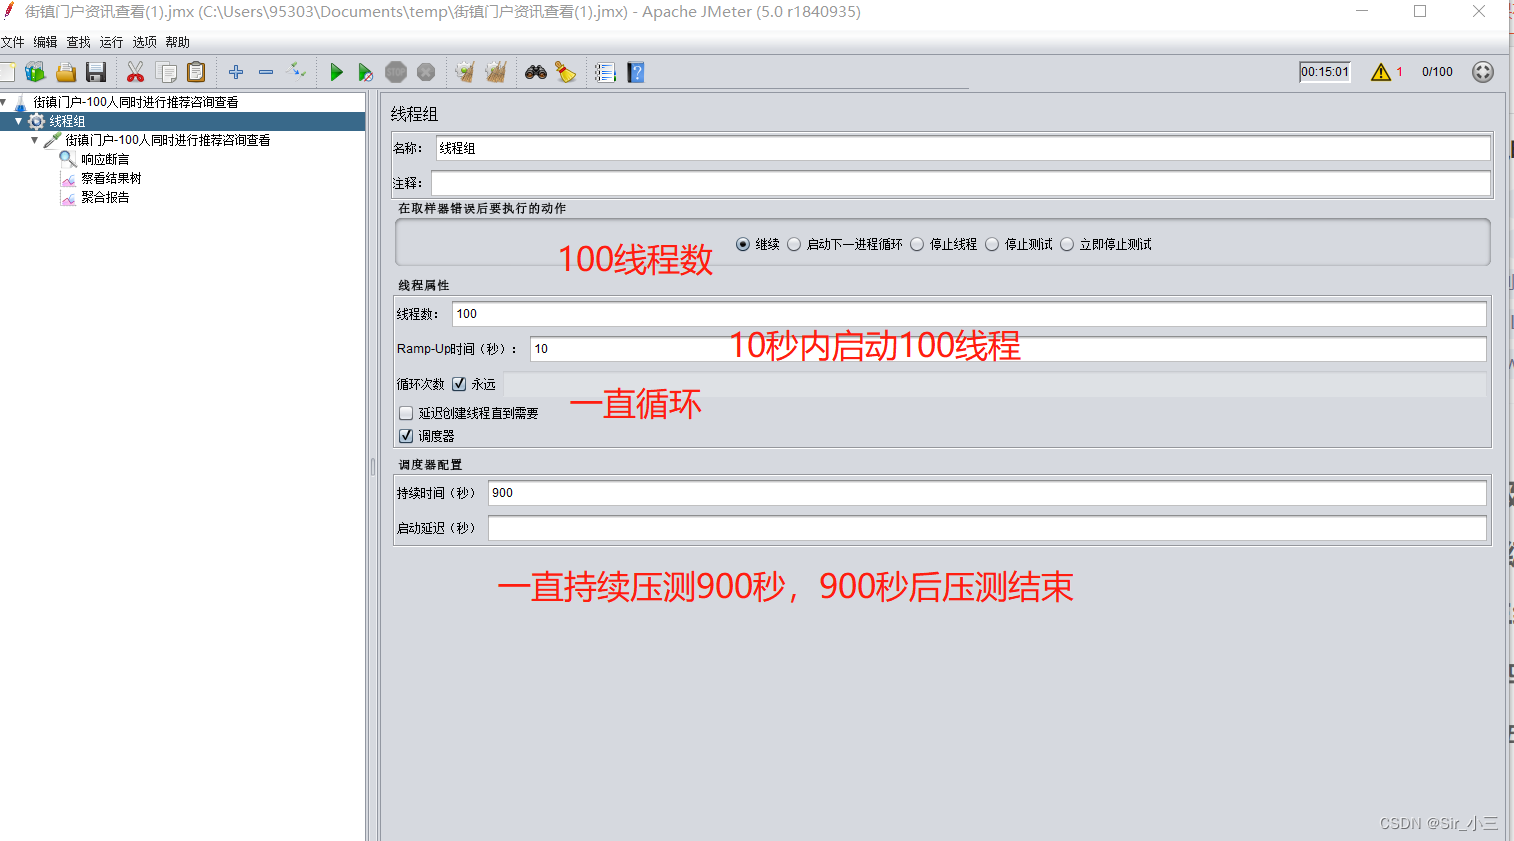Click the 启动延迟 input field

tap(987, 528)
